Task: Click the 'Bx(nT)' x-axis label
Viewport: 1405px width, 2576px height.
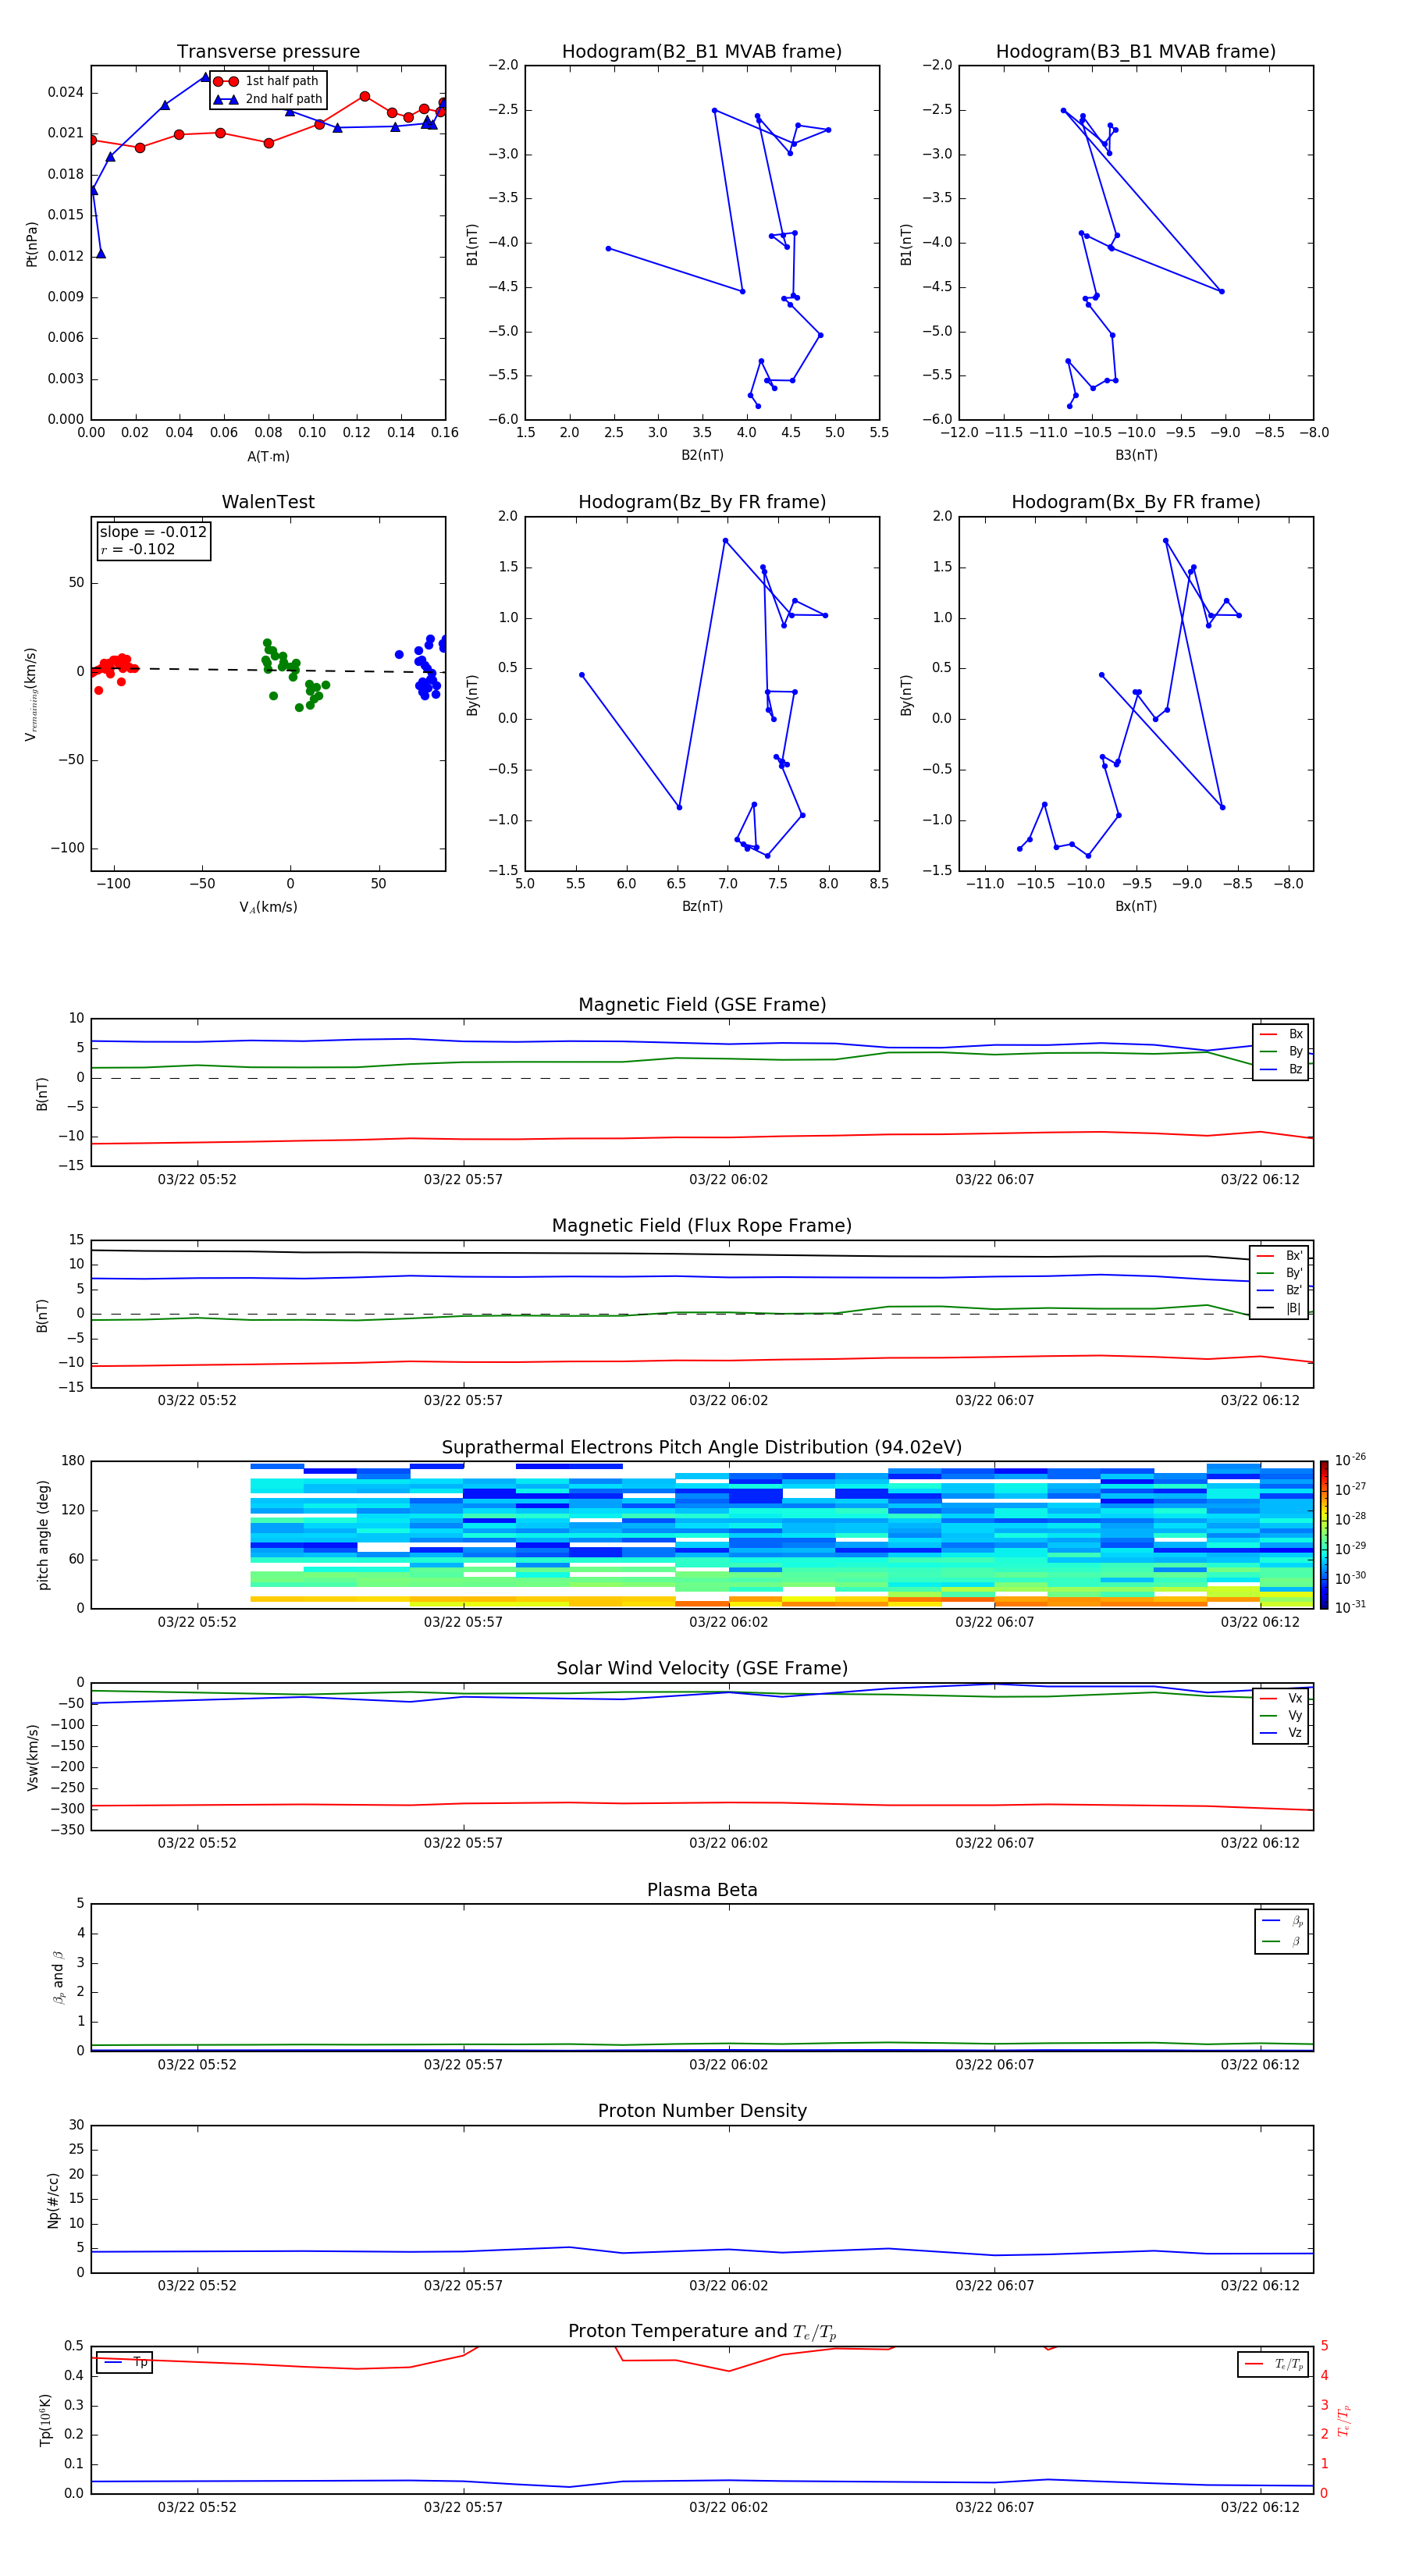Action: 1136,906
